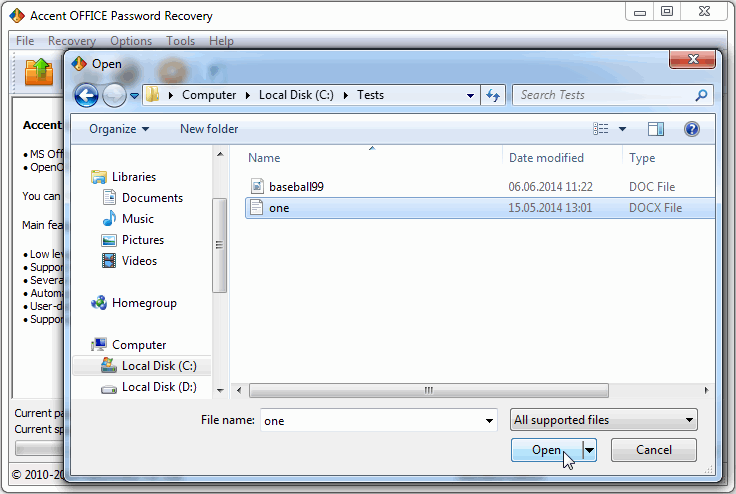Select Computer in the navigation pane

[139, 345]
